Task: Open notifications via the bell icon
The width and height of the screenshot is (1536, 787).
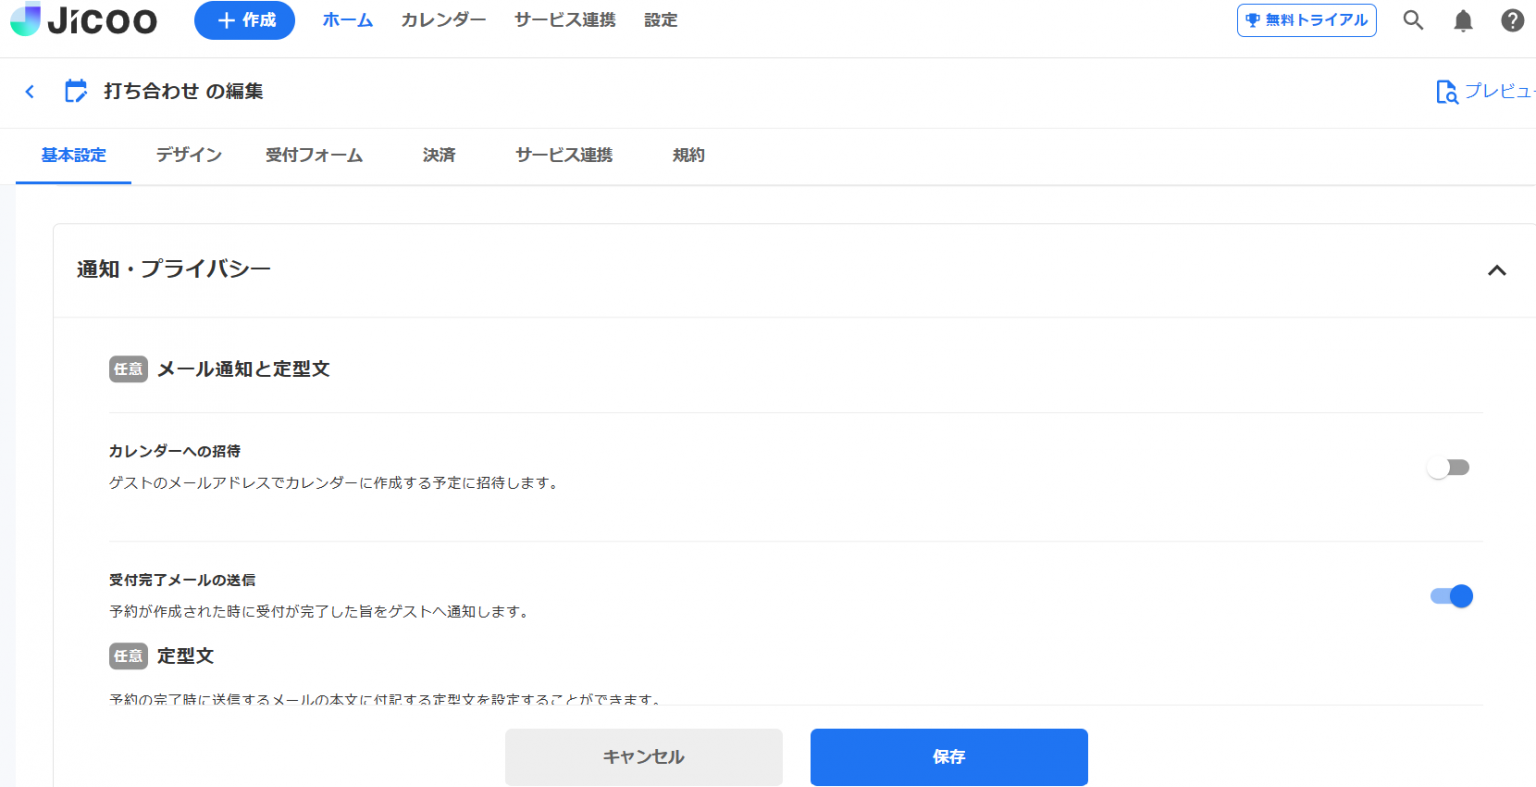Action: (x=1463, y=20)
